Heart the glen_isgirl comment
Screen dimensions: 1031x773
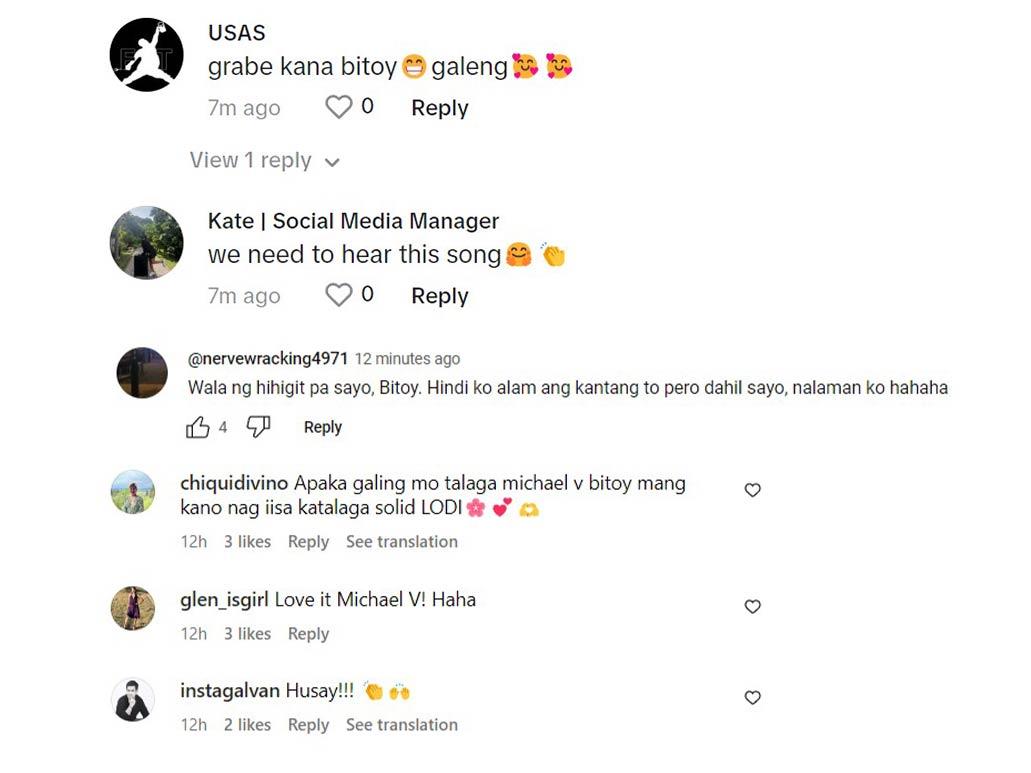tap(753, 607)
